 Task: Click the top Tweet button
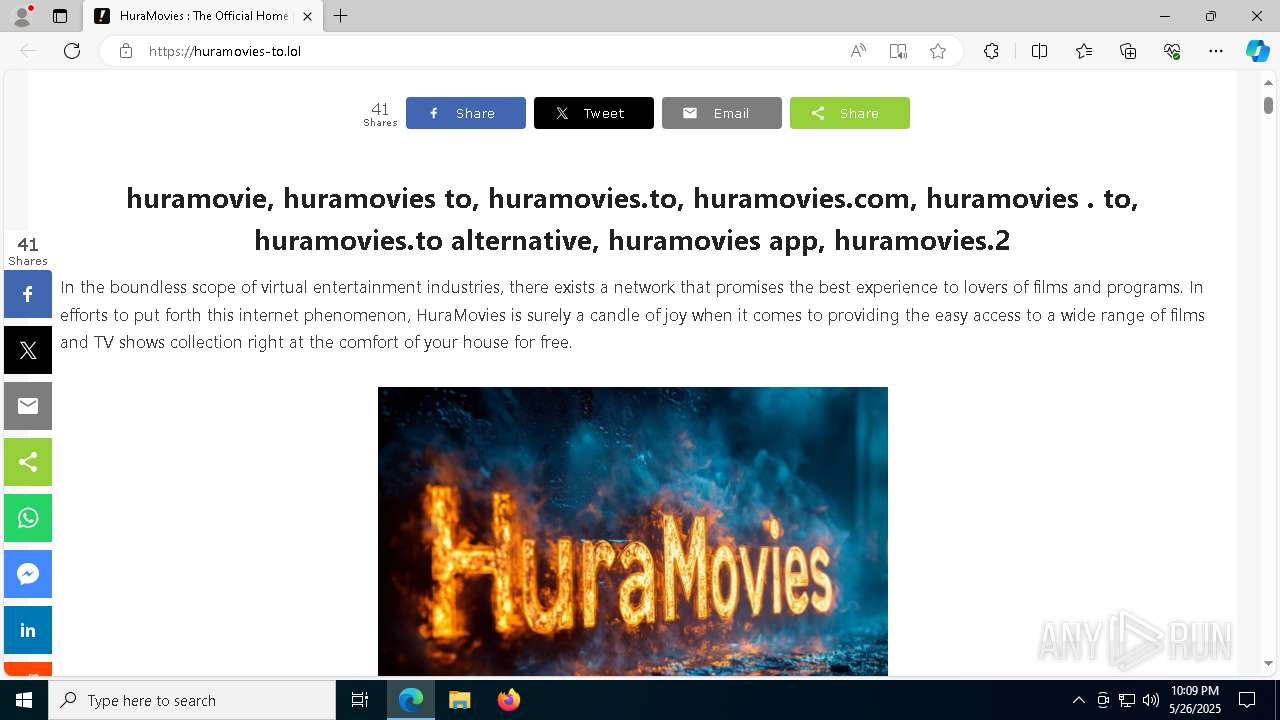pos(594,113)
